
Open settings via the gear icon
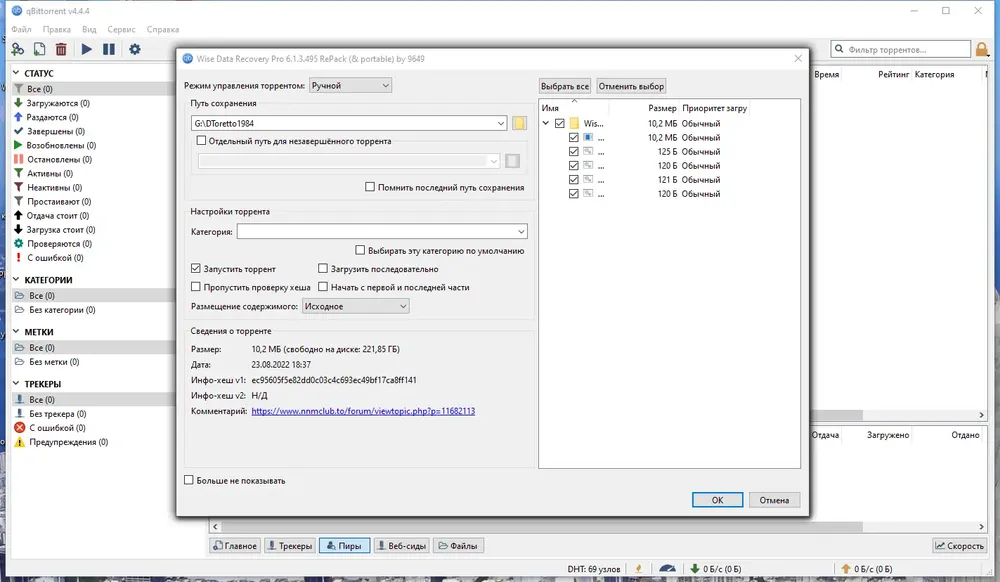pos(134,49)
